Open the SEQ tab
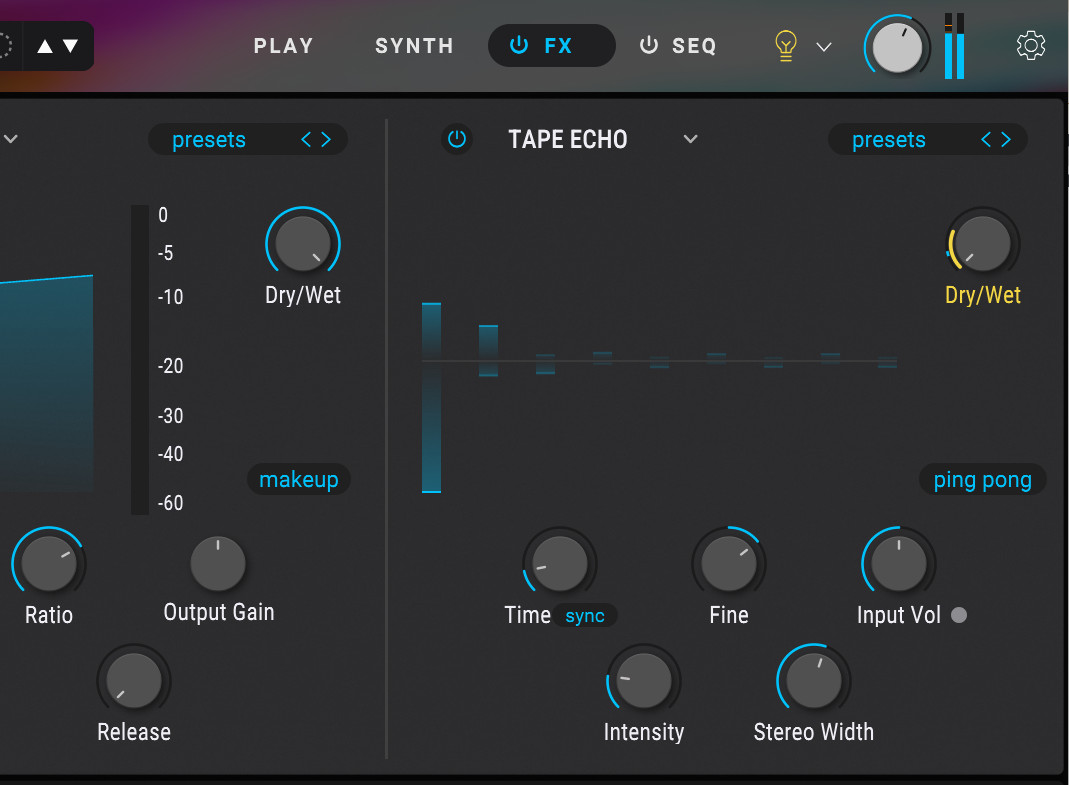Image resolution: width=1069 pixels, height=785 pixels. [x=694, y=46]
